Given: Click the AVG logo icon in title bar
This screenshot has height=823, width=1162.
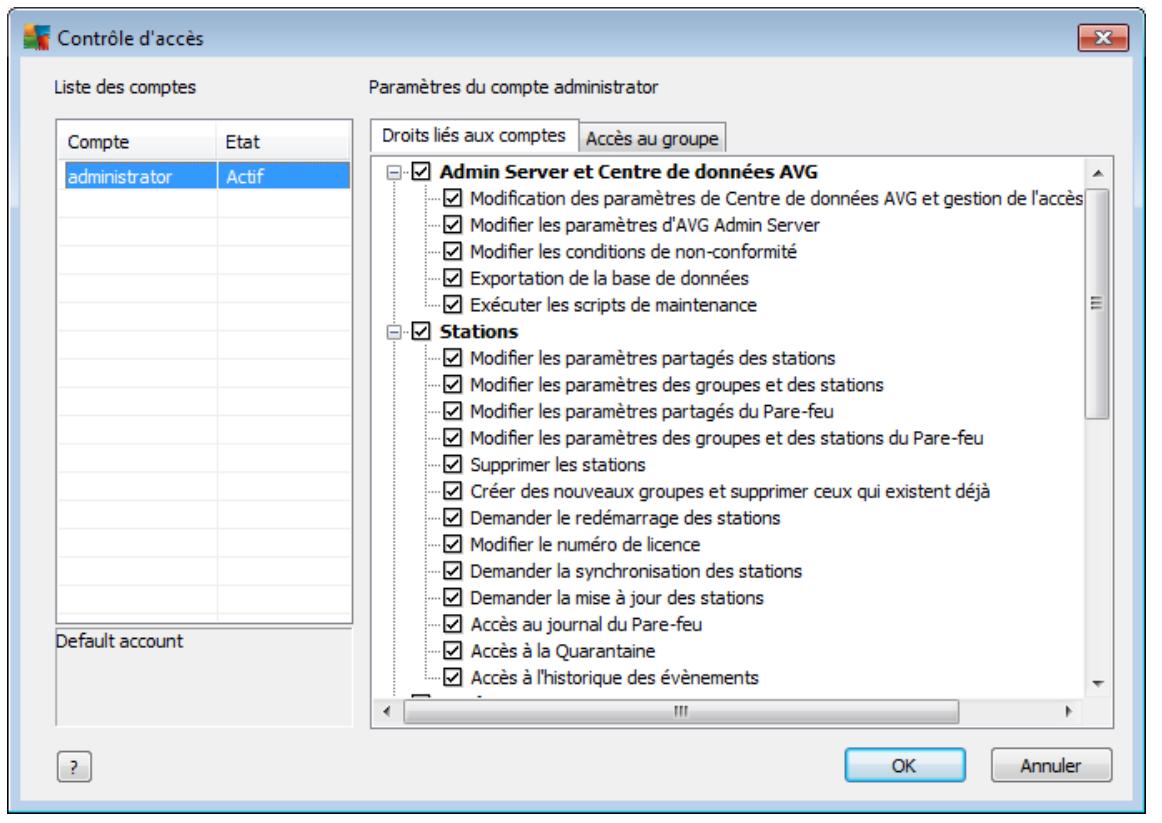Looking at the screenshot, I should [x=36, y=37].
